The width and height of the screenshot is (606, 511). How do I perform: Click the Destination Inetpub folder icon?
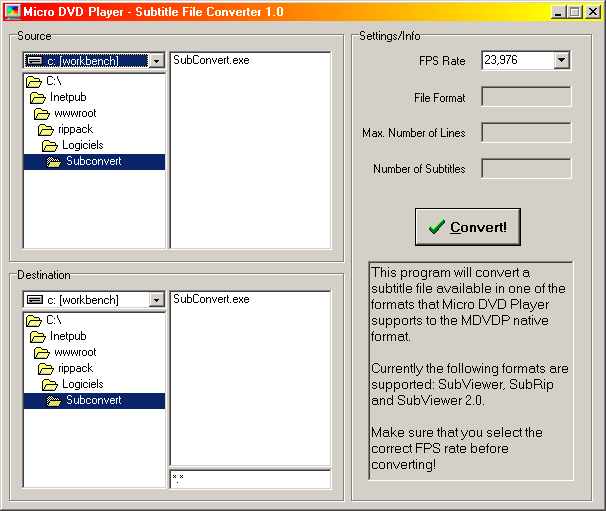(38, 337)
